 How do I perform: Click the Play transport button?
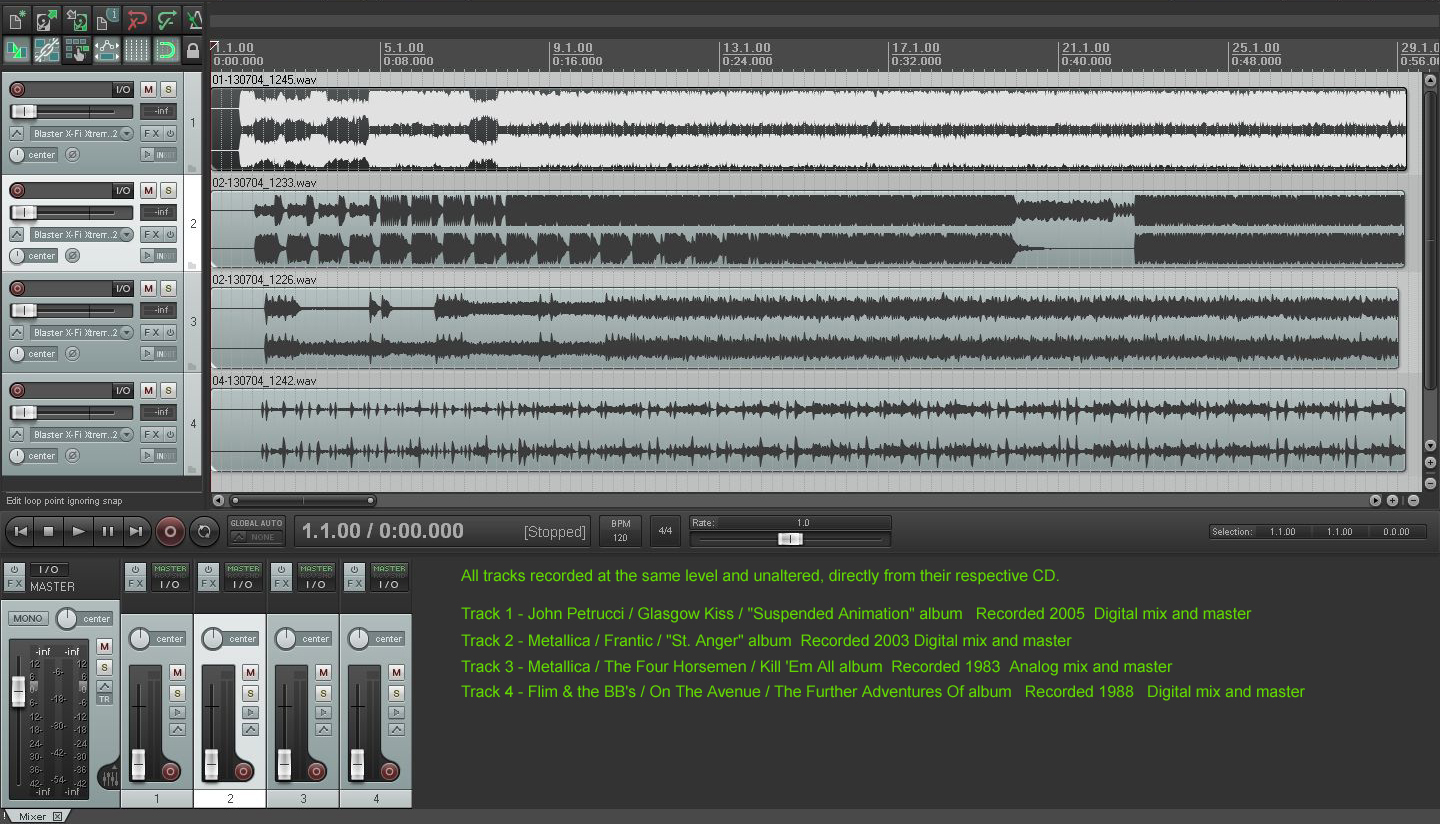(78, 532)
